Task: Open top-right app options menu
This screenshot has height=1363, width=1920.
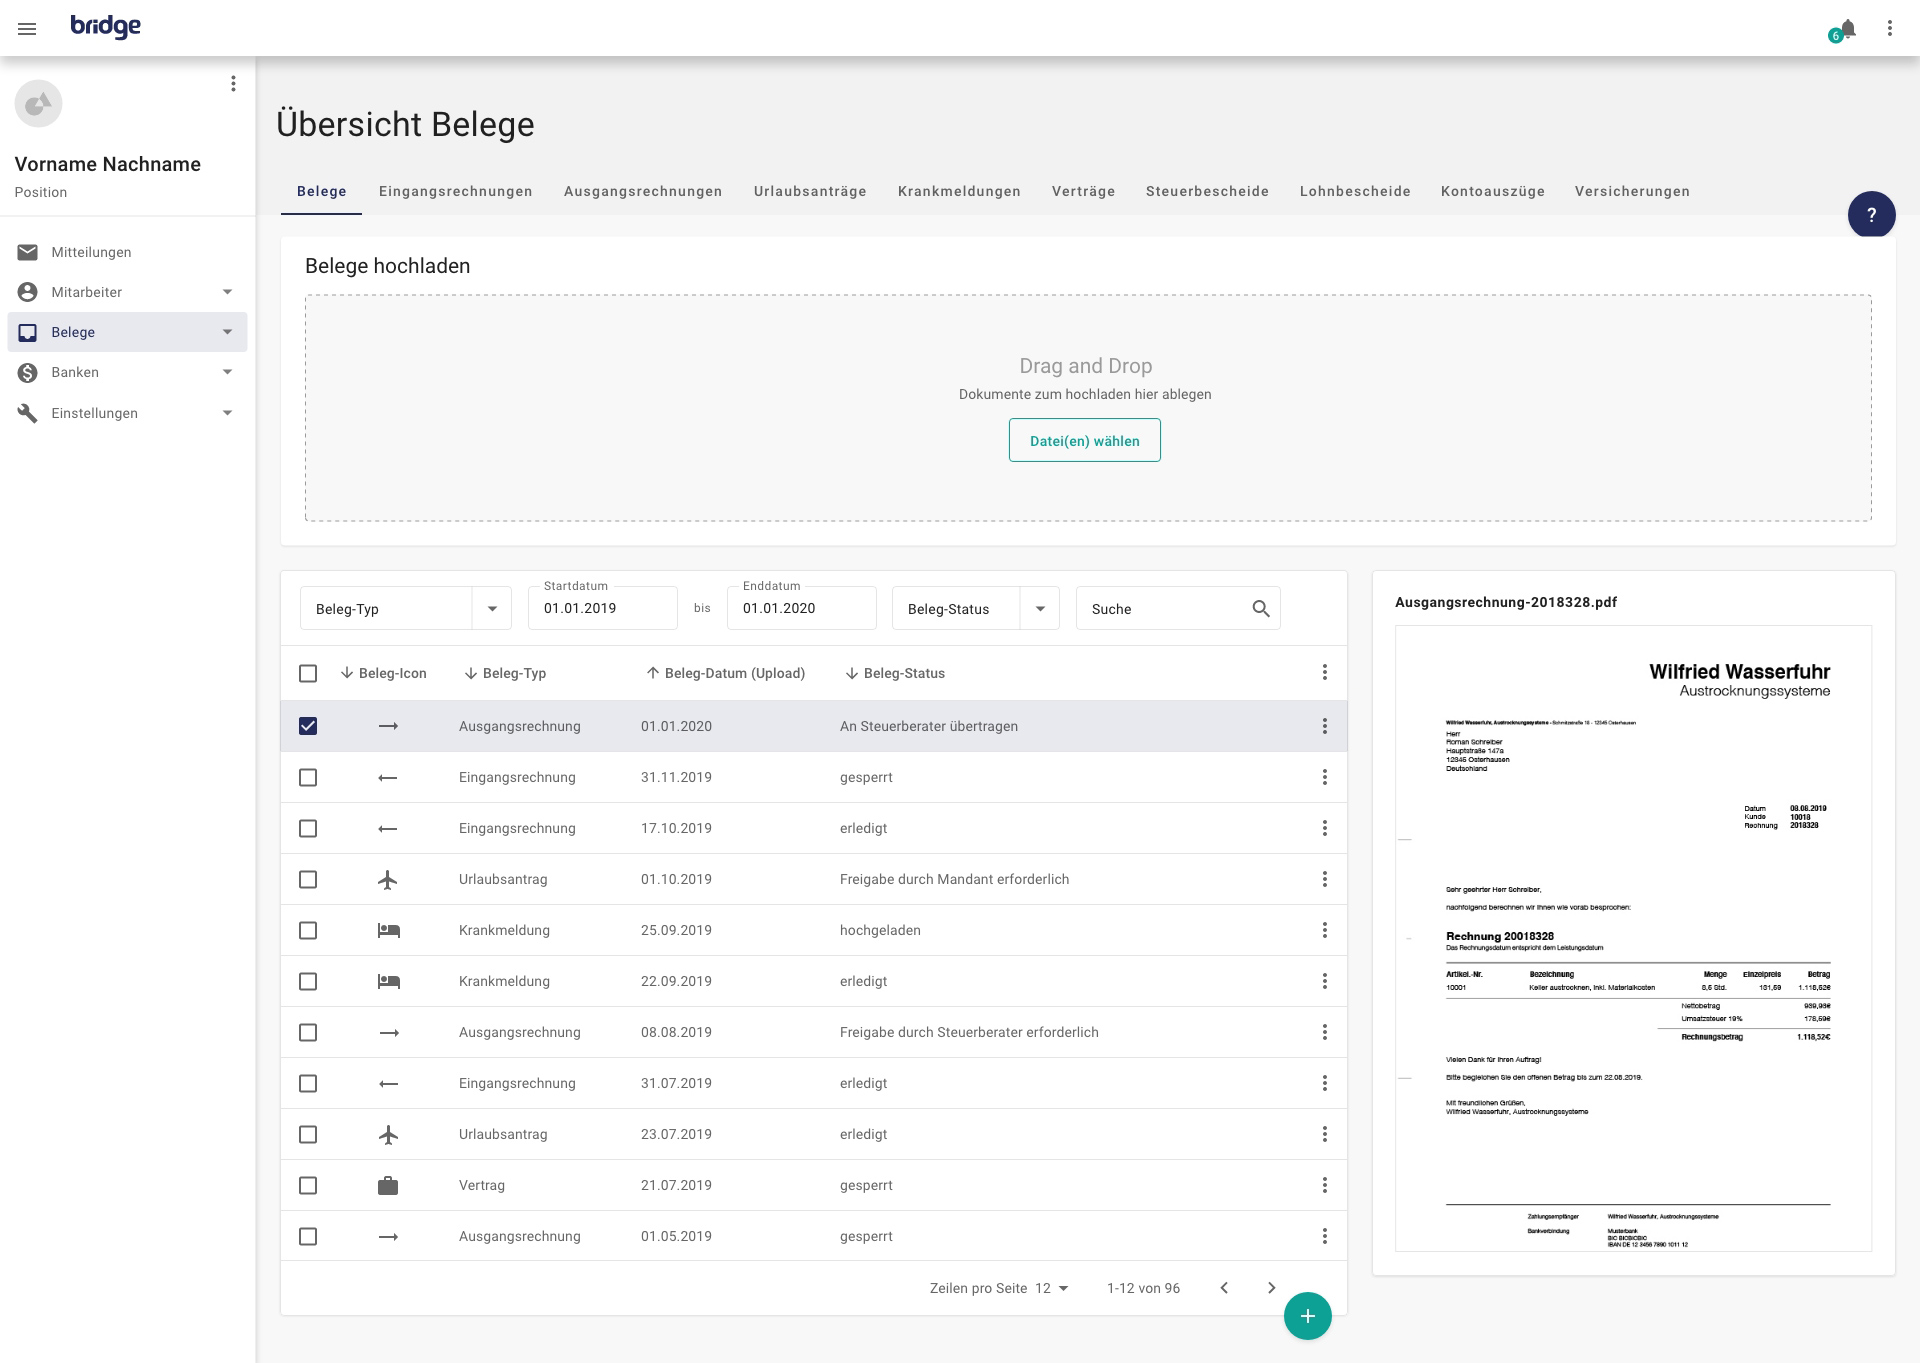Action: coord(1889,28)
